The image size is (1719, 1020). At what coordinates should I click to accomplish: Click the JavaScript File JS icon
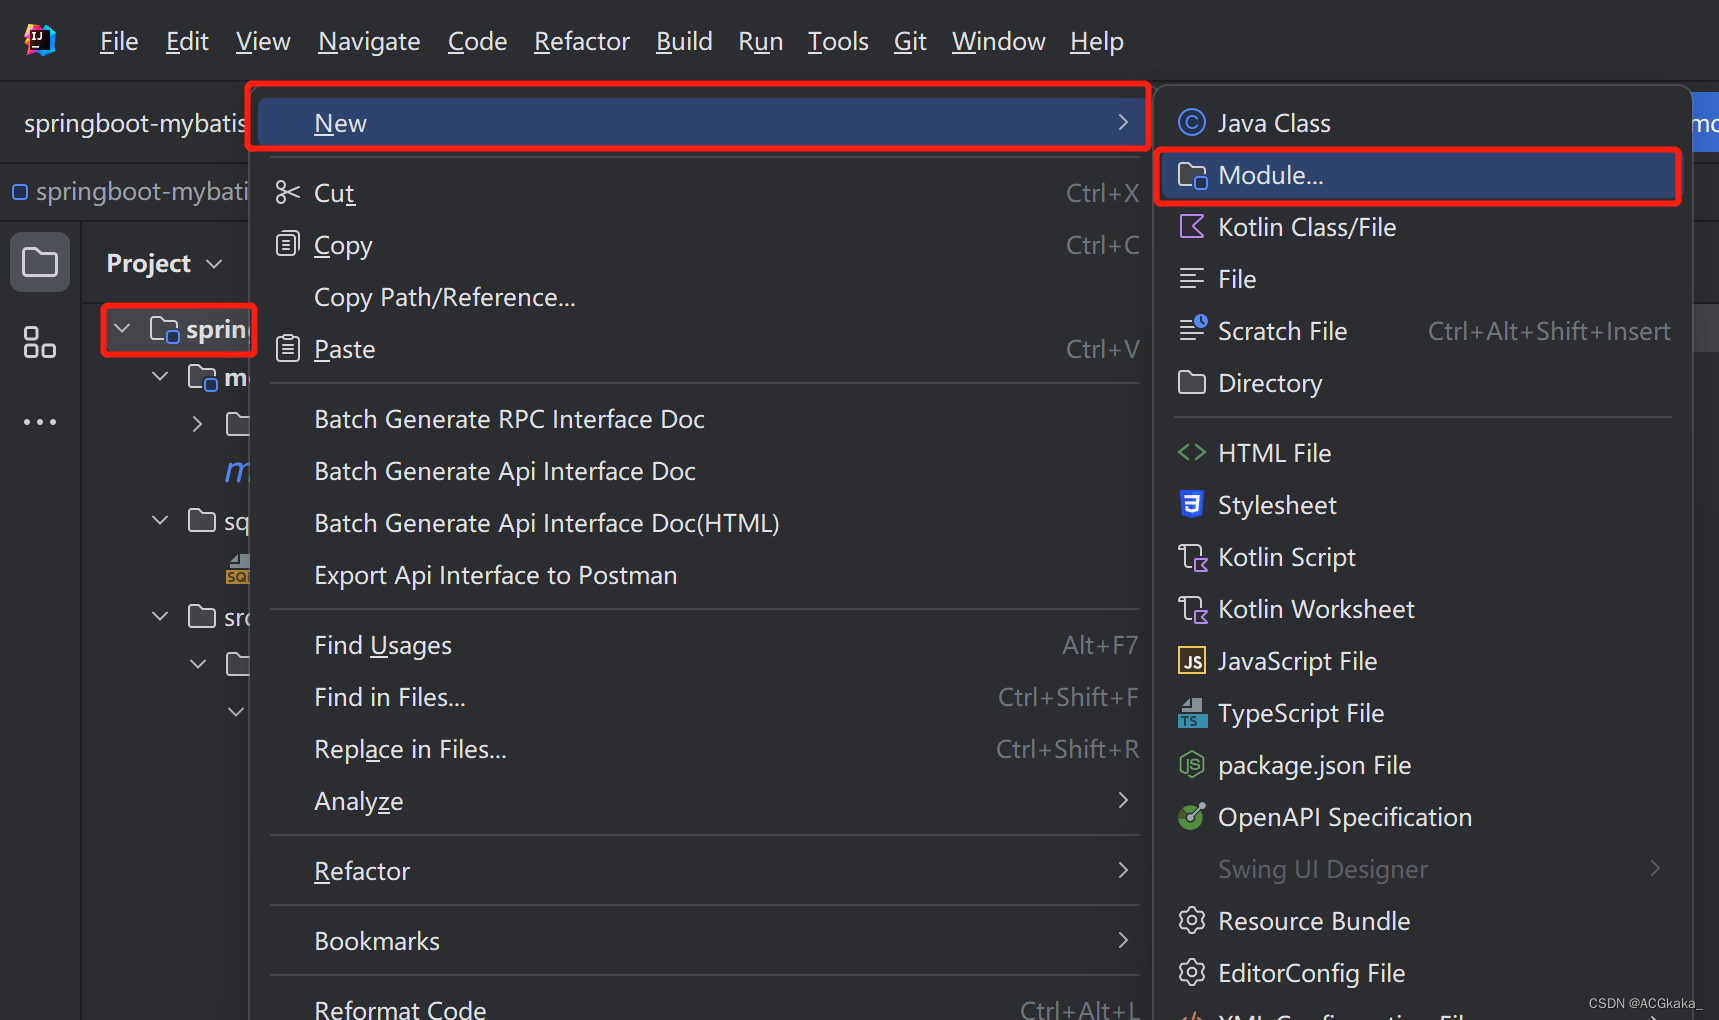pos(1192,661)
